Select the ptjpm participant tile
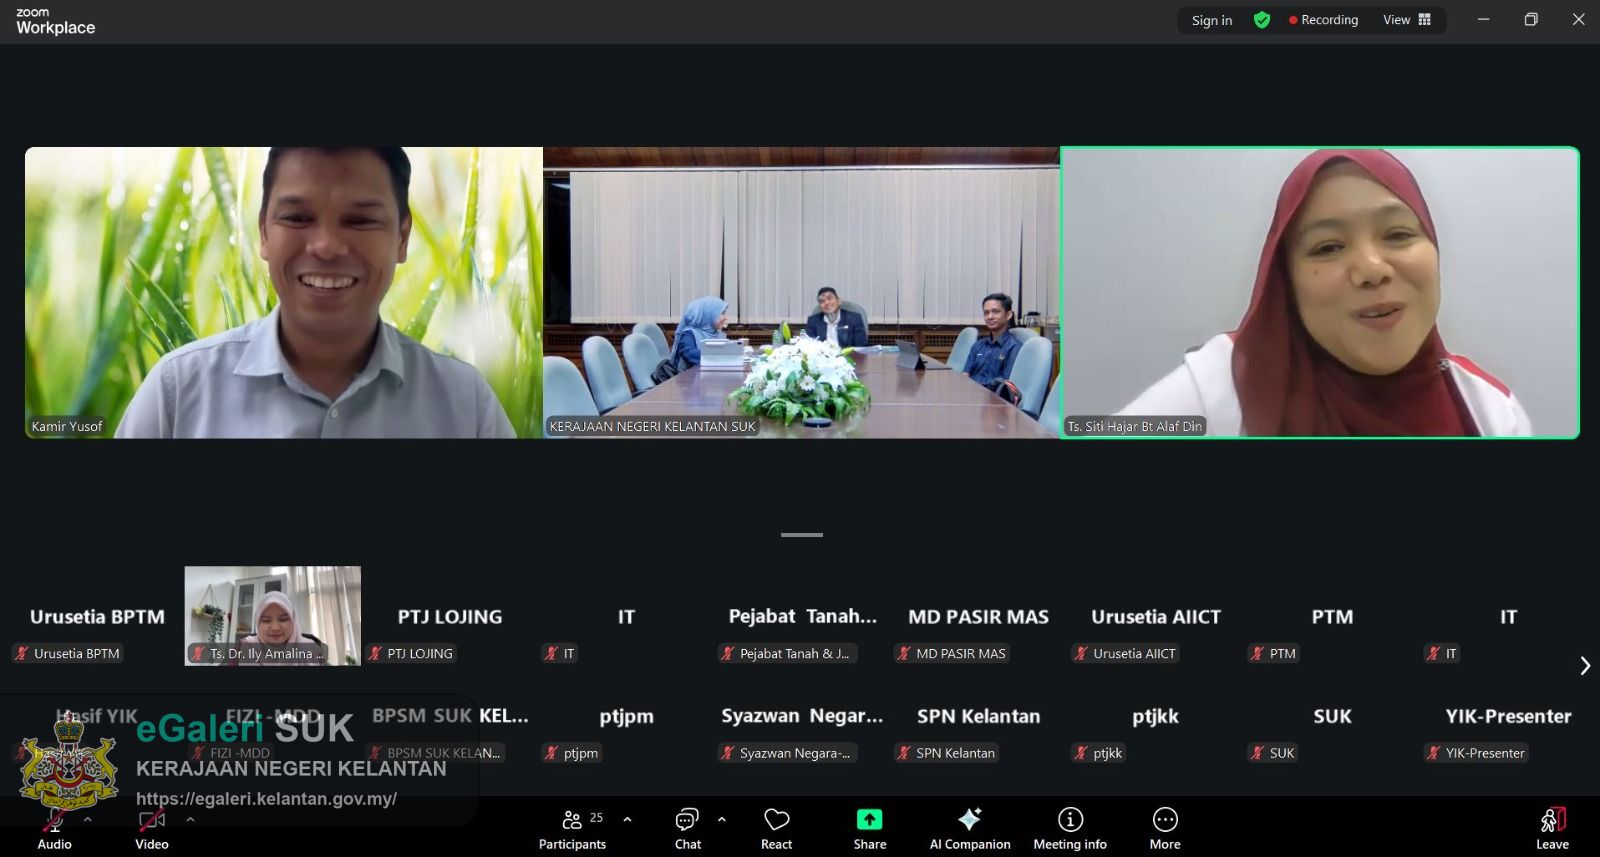This screenshot has width=1600, height=857. point(626,716)
